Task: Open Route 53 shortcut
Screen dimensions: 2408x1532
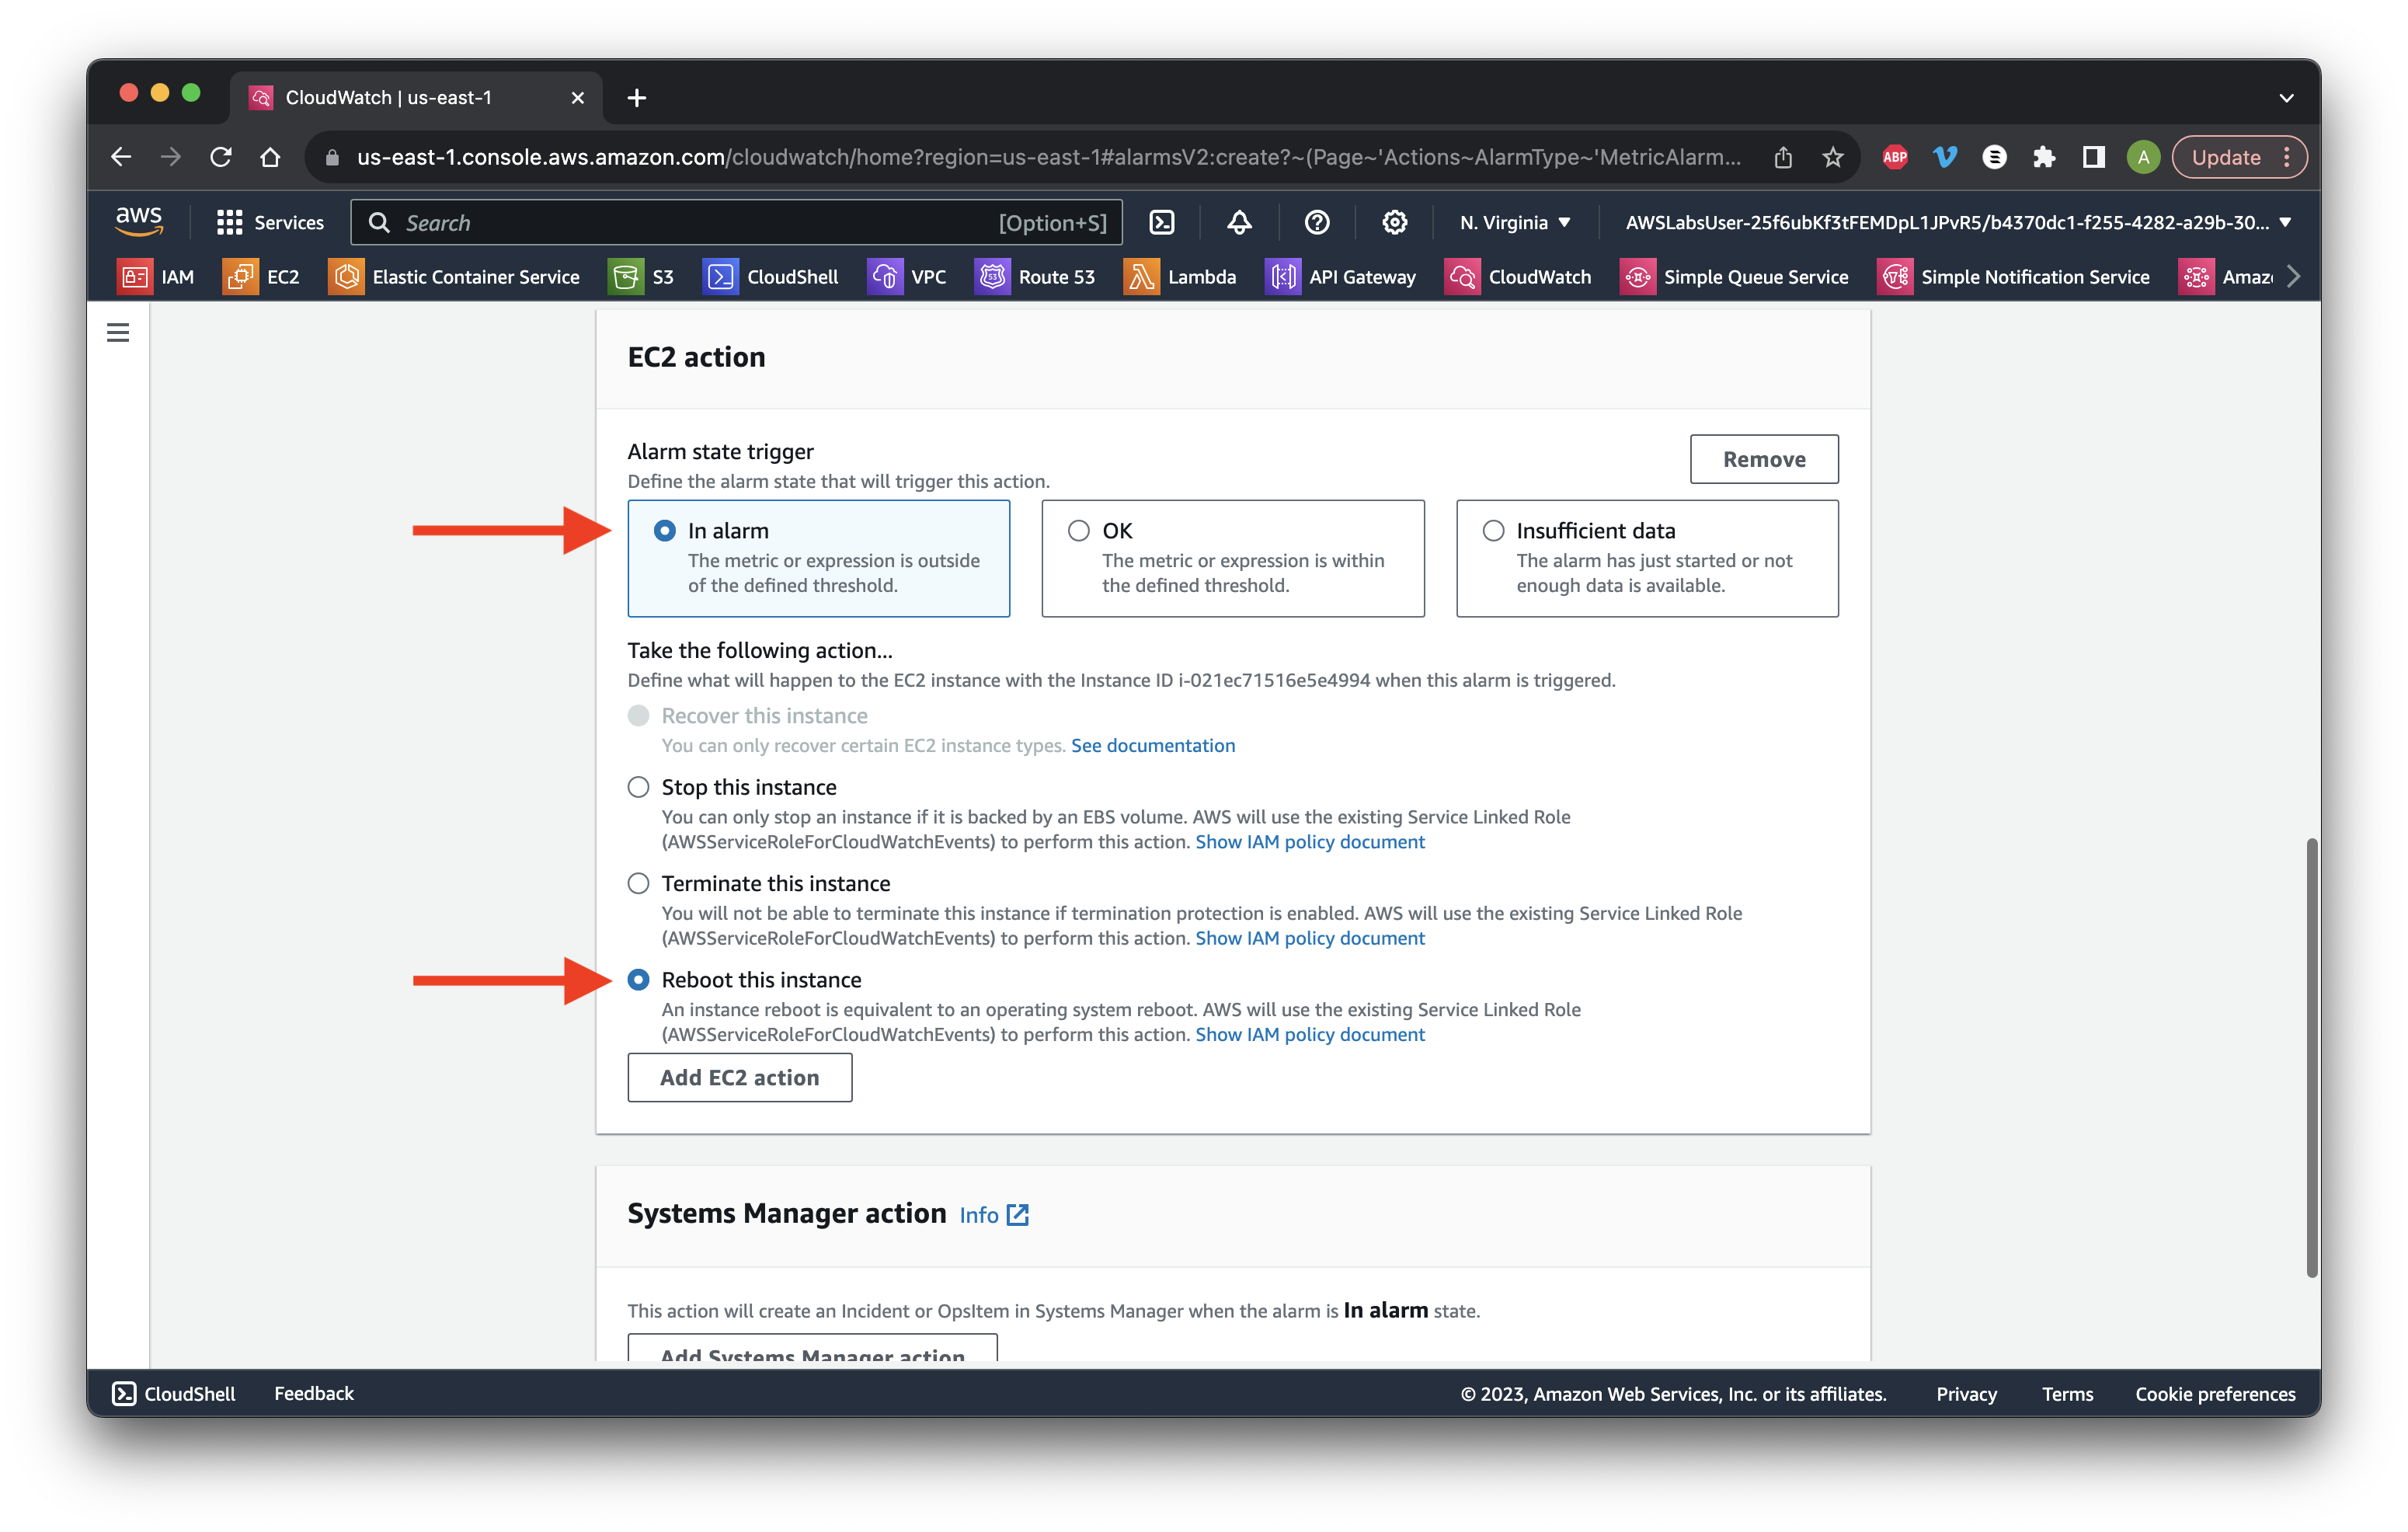Action: coord(1035,277)
